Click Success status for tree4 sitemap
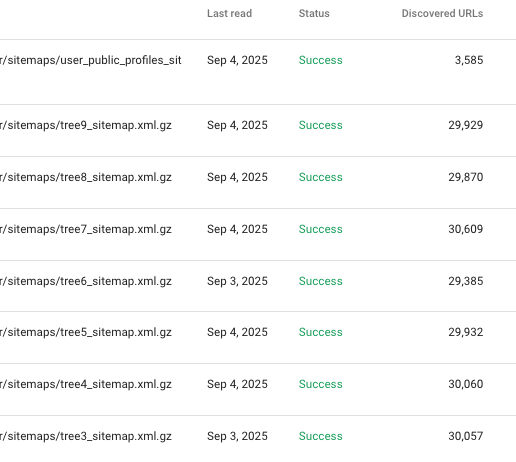Screen dimensions: 516x462 (320, 384)
